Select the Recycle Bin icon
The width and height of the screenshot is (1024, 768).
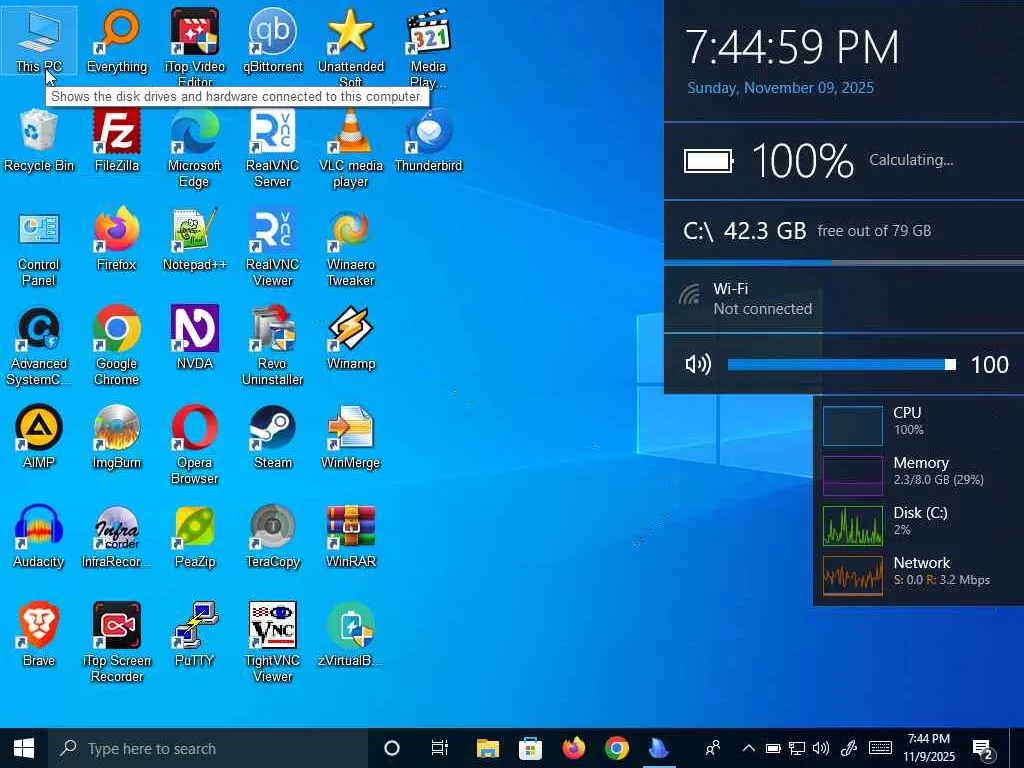coord(39,140)
